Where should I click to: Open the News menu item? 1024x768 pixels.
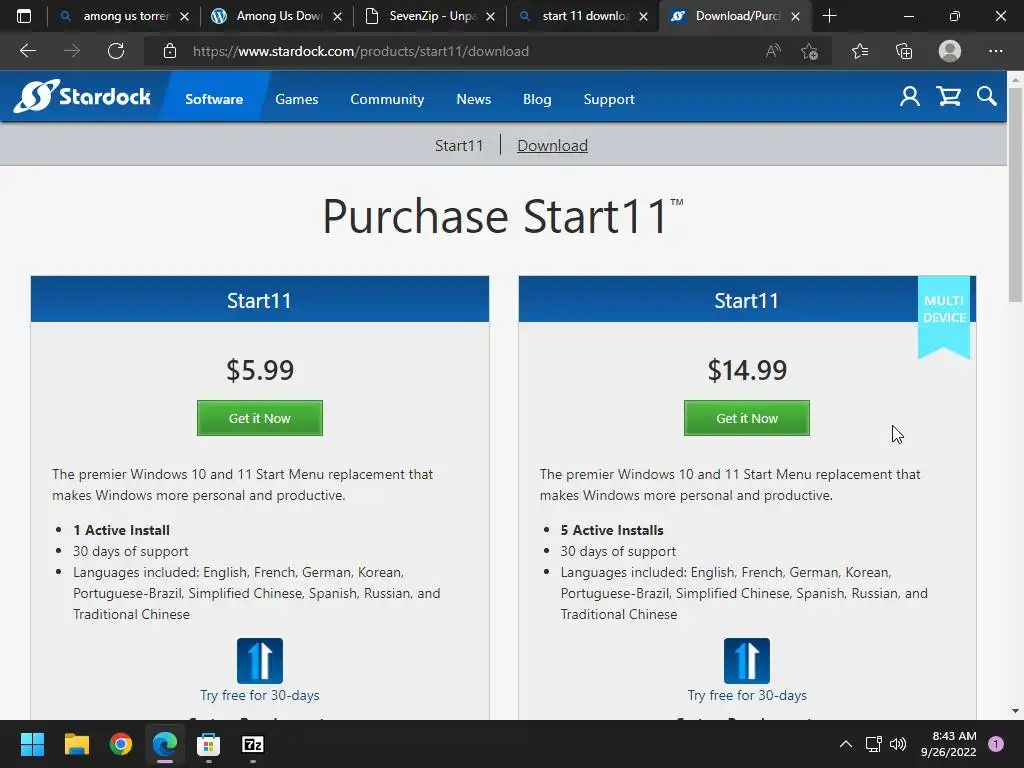point(473,99)
